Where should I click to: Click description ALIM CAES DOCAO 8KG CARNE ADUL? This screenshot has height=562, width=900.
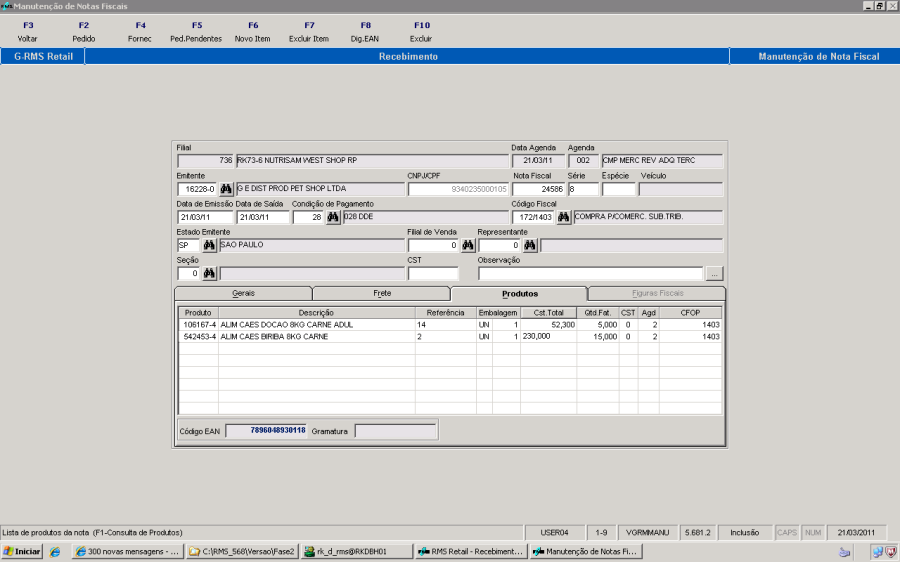(287, 325)
